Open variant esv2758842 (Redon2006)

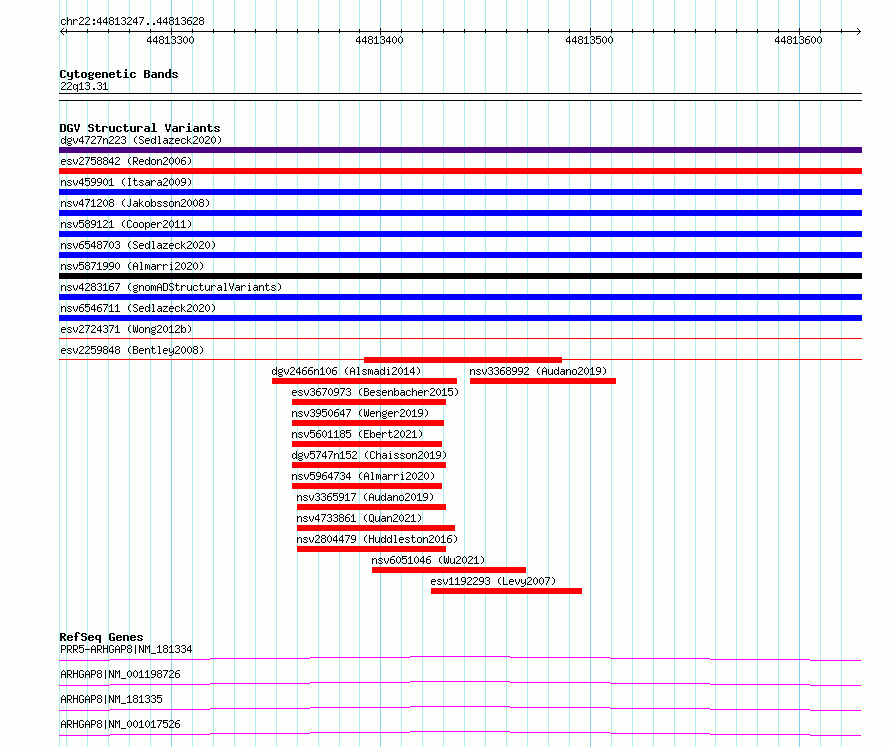coord(126,161)
